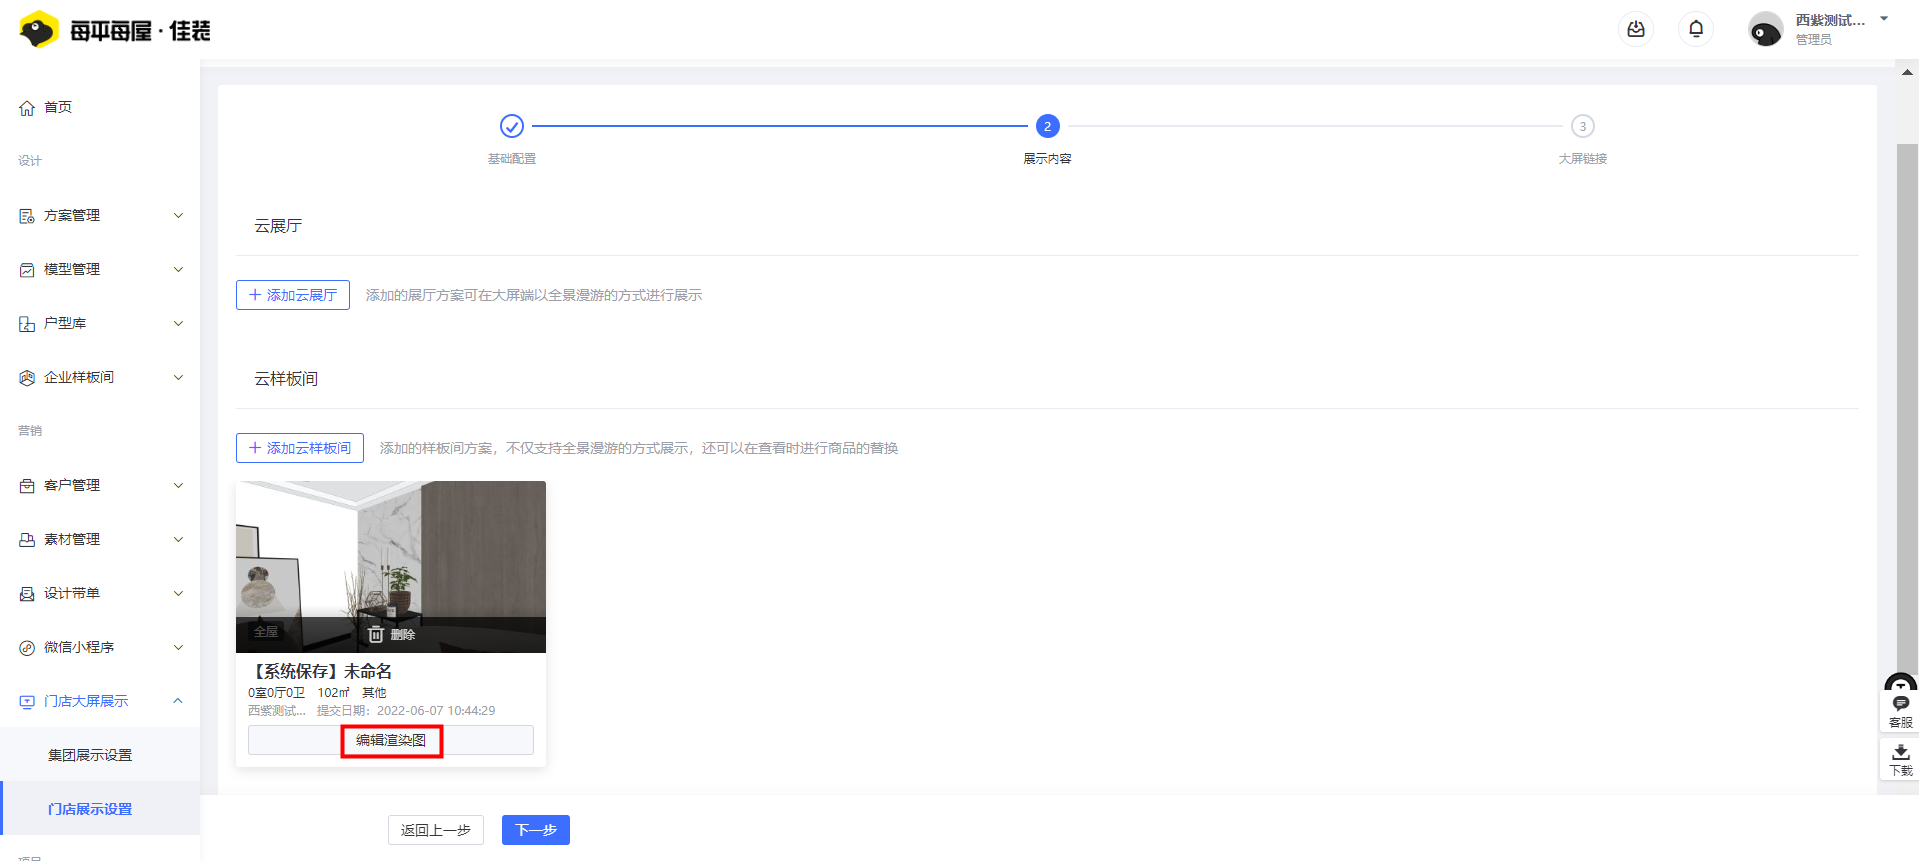
Task: Click the 门店大屏展示 screen icon
Action: [27, 702]
